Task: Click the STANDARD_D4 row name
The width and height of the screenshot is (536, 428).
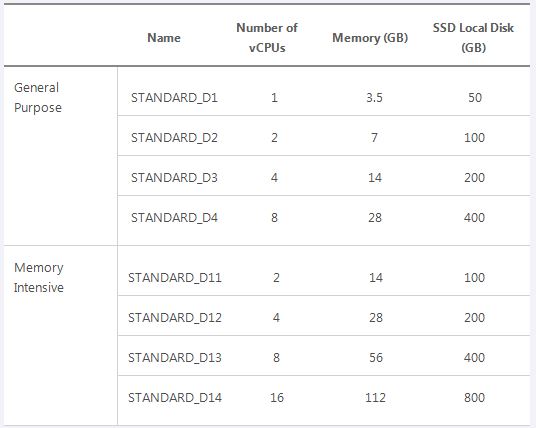Action: pyautogui.click(x=174, y=218)
